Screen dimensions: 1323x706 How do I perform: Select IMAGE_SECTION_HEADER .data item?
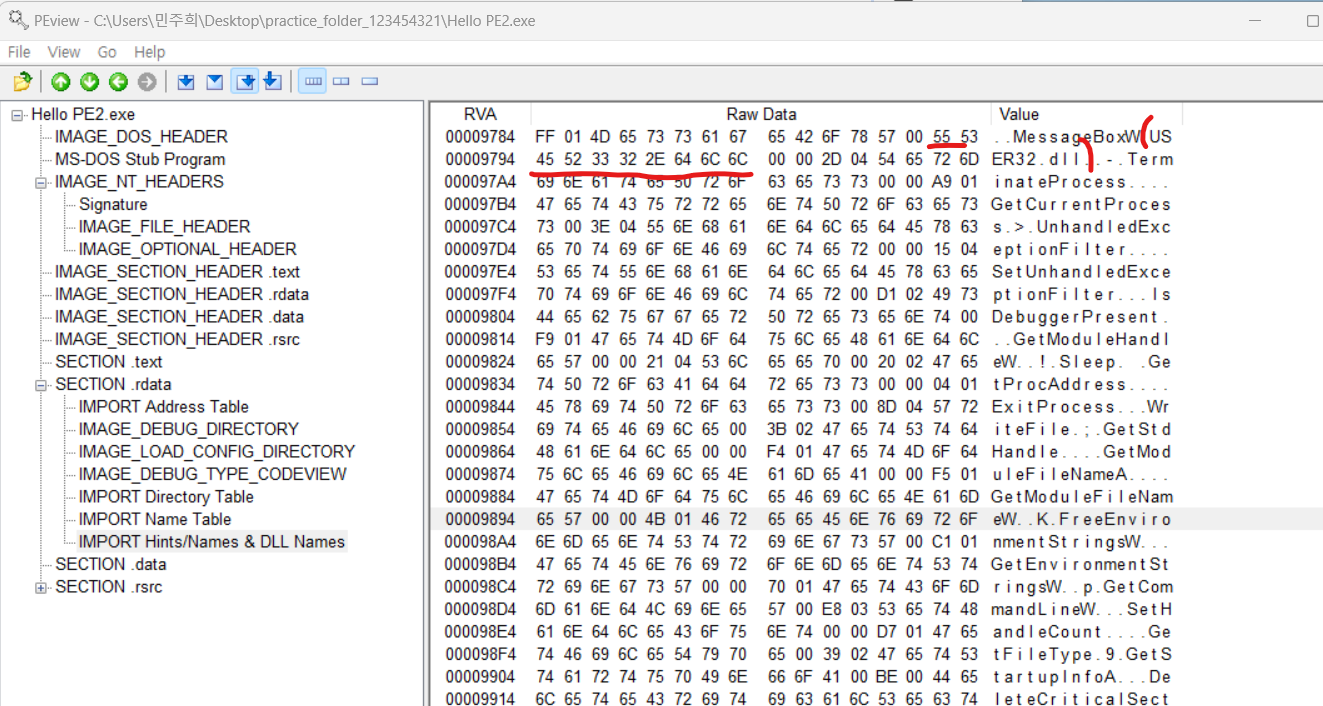pos(179,316)
